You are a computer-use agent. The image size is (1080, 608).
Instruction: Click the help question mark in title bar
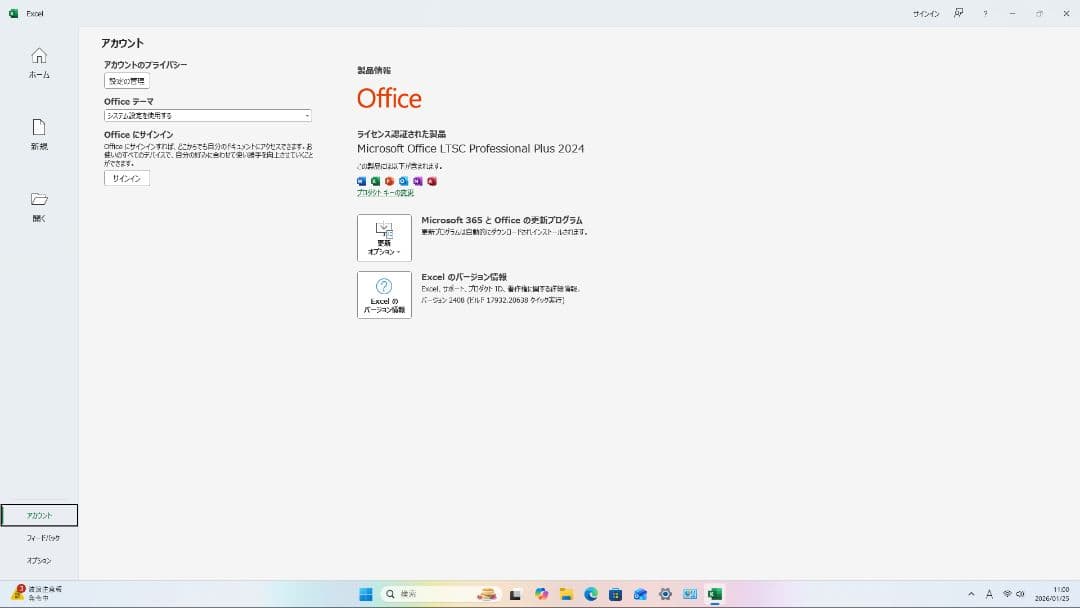(986, 13)
